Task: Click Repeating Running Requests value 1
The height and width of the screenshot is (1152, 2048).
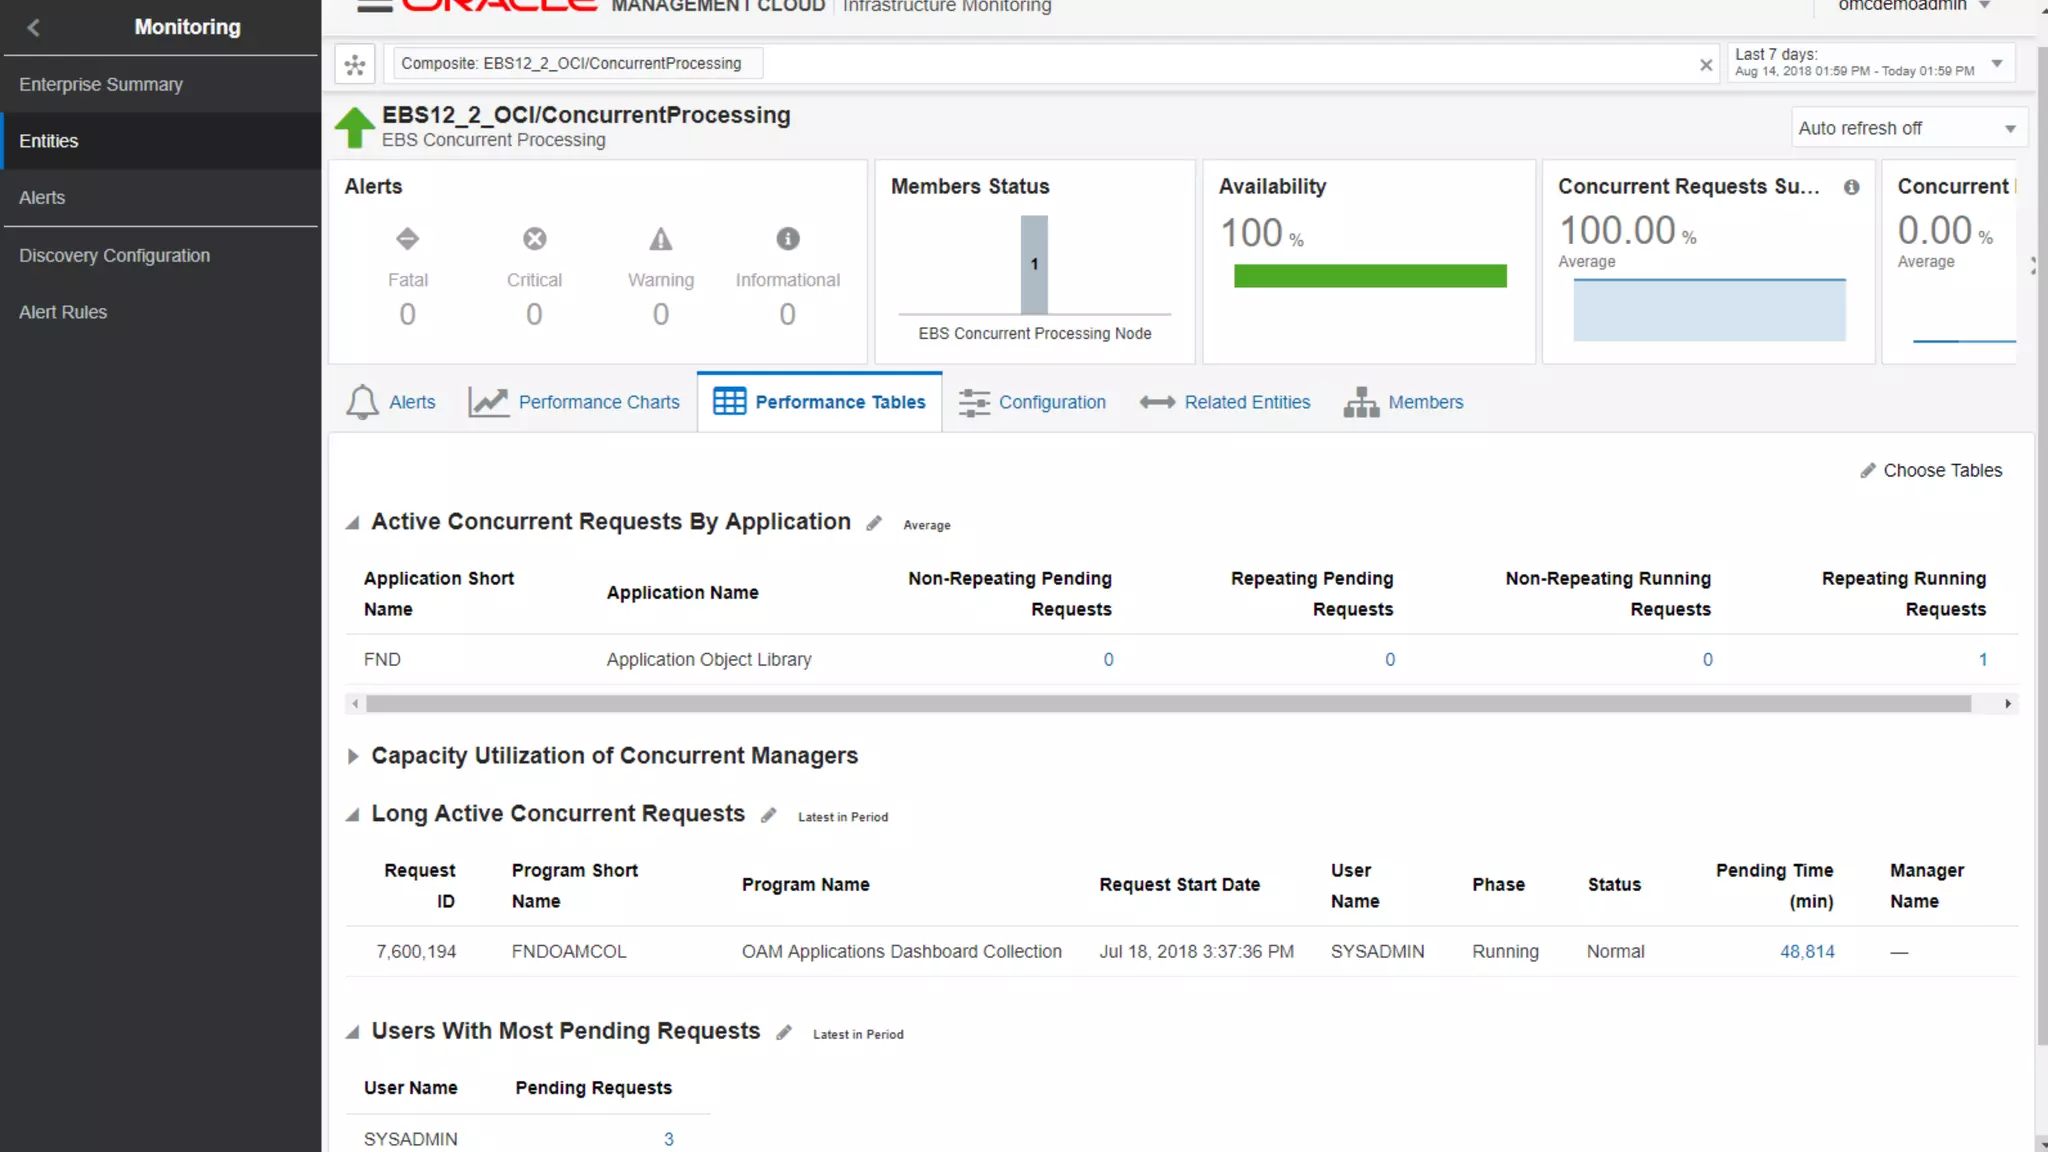Action: click(x=1982, y=659)
